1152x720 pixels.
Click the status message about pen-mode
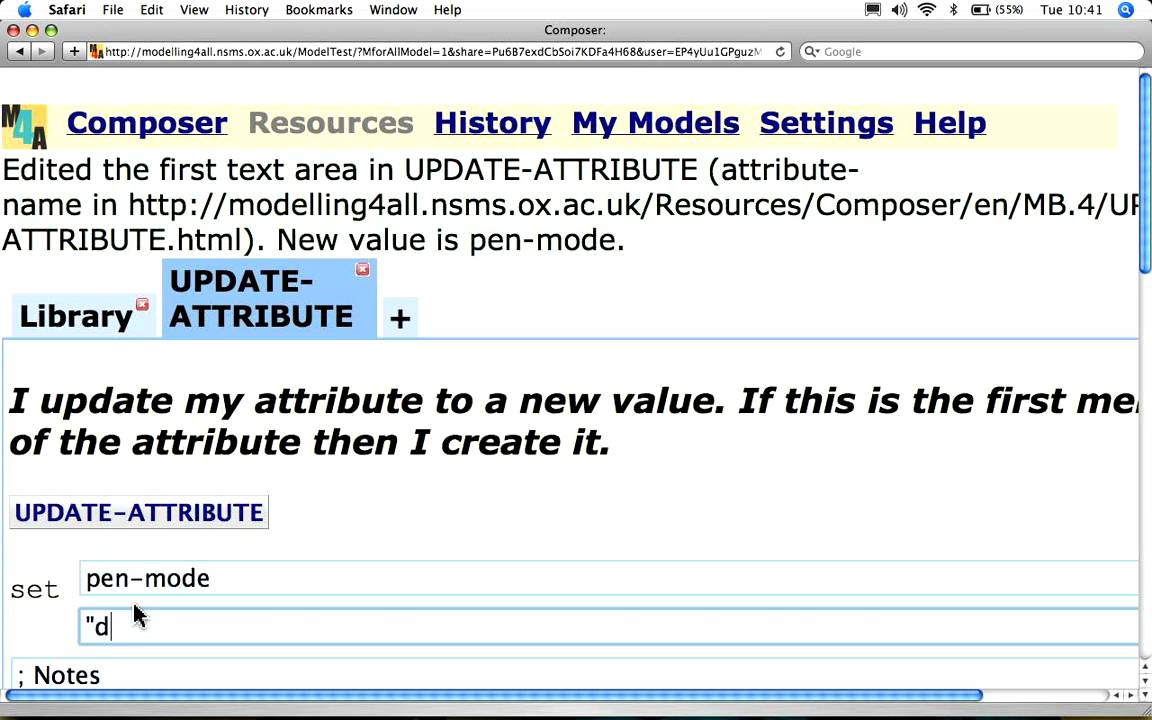(x=570, y=205)
